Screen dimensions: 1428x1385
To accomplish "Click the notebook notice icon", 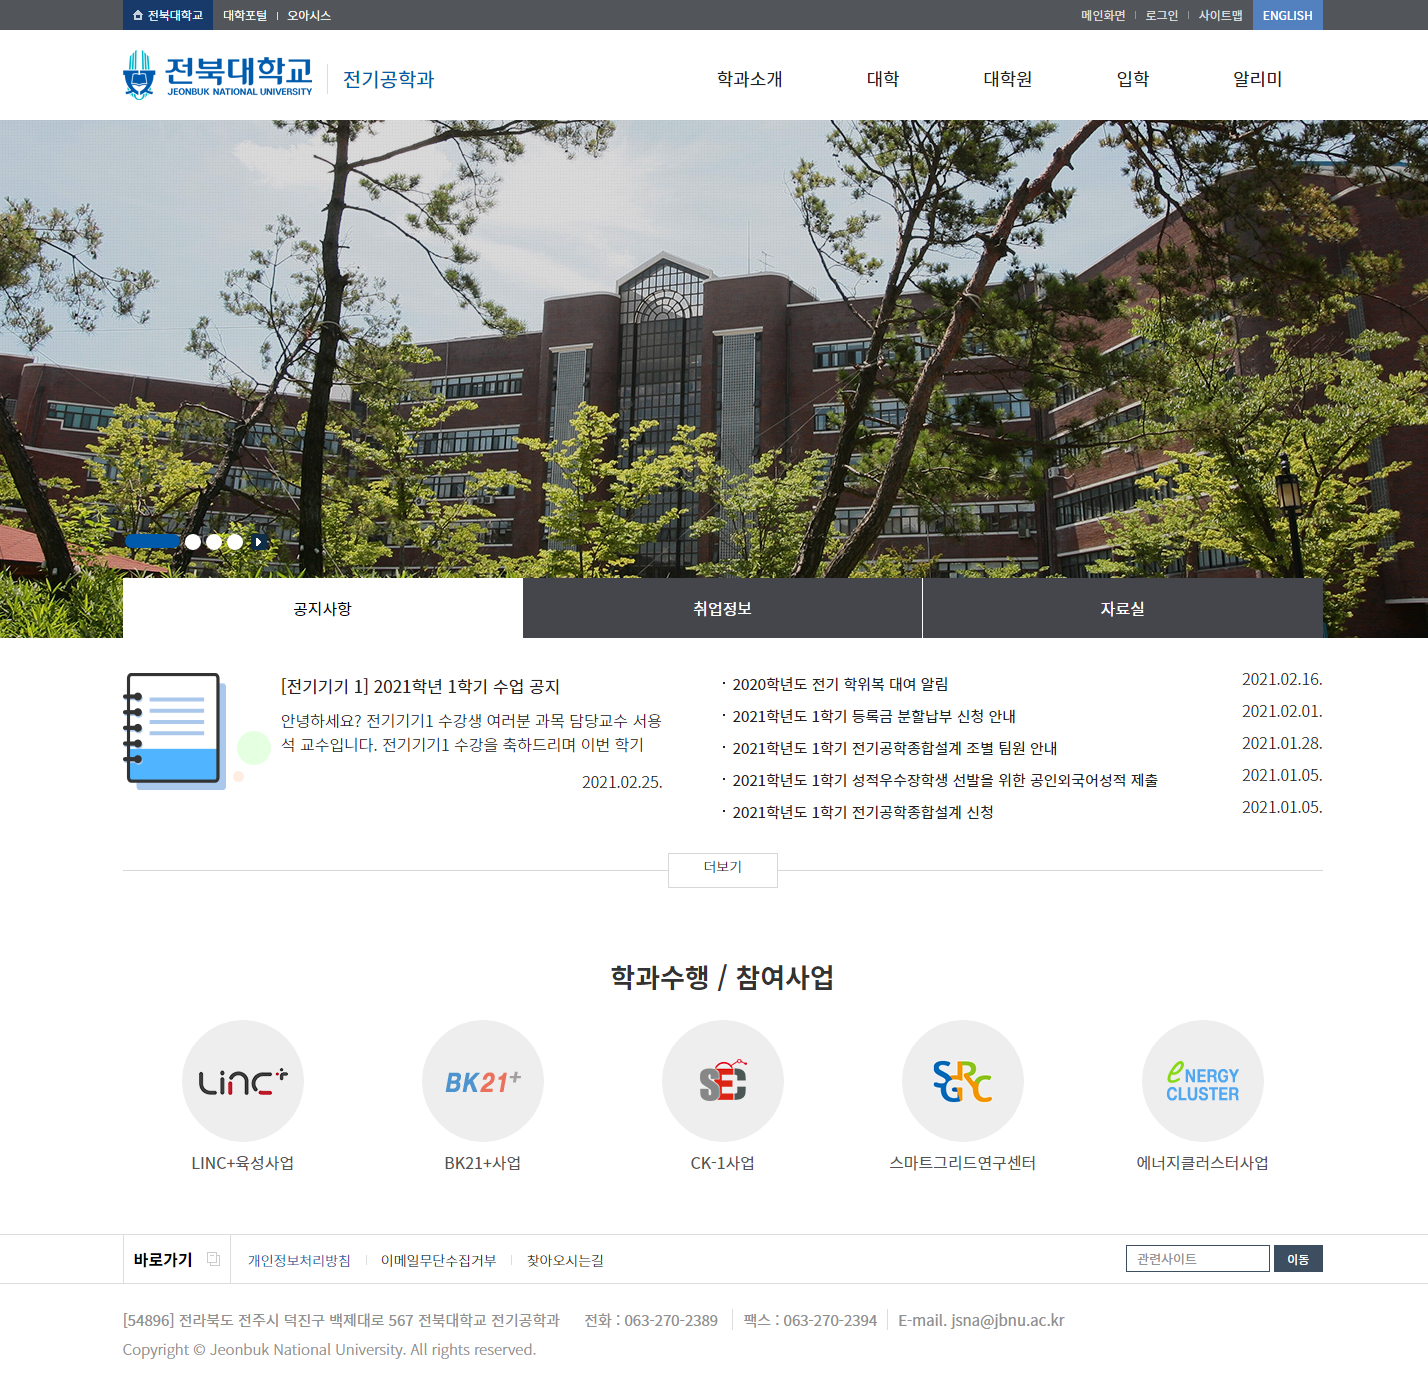I will (176, 731).
